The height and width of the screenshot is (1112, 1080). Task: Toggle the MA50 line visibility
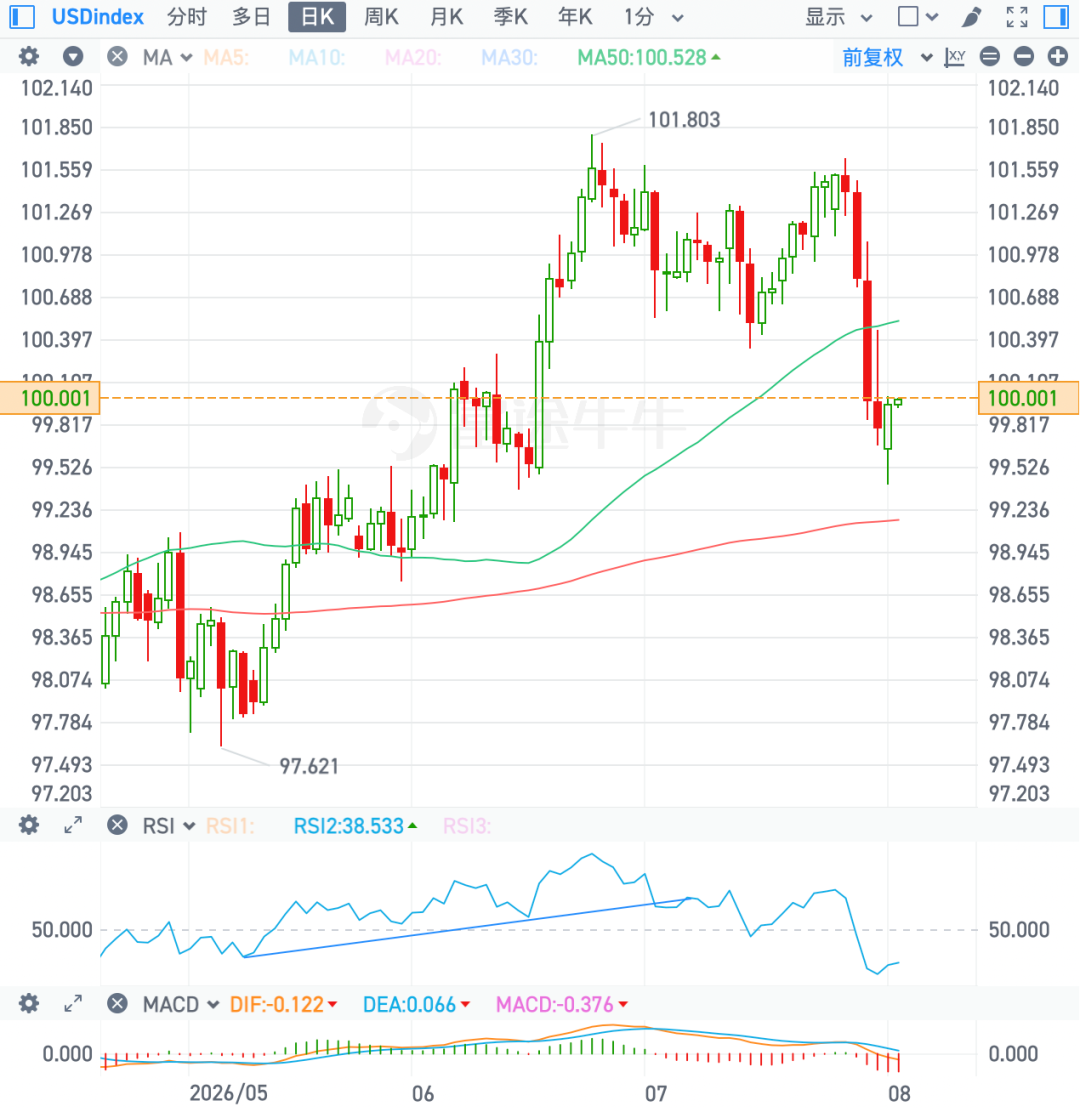648,57
